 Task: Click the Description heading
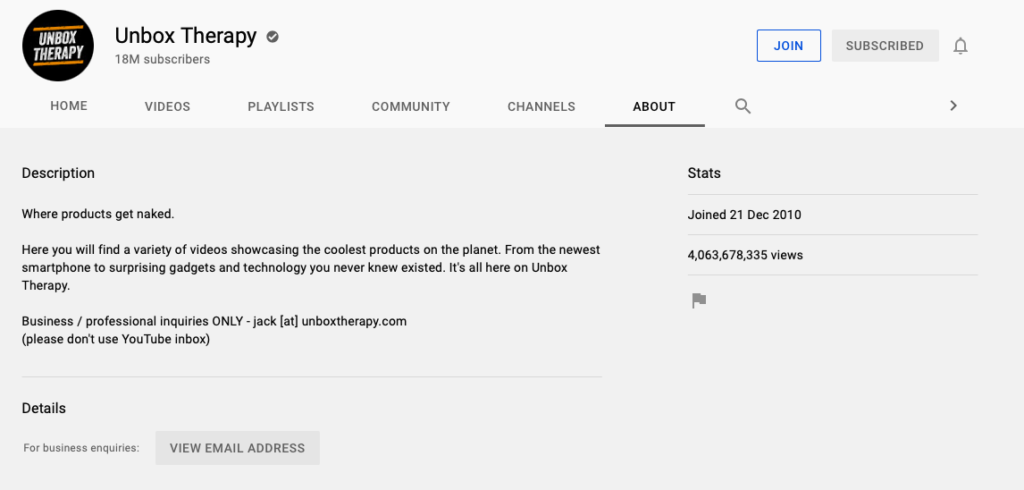tap(58, 173)
